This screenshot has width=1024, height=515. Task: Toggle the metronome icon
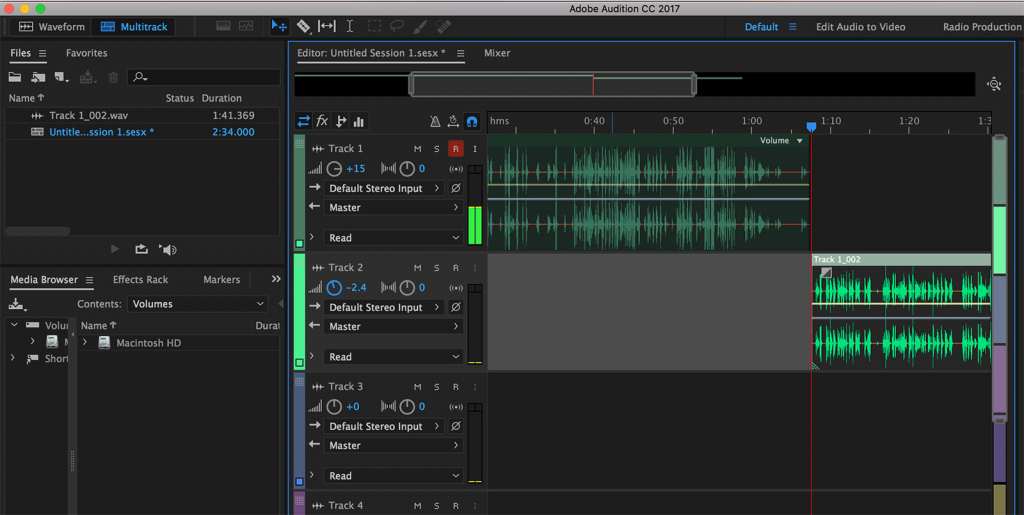click(x=435, y=122)
